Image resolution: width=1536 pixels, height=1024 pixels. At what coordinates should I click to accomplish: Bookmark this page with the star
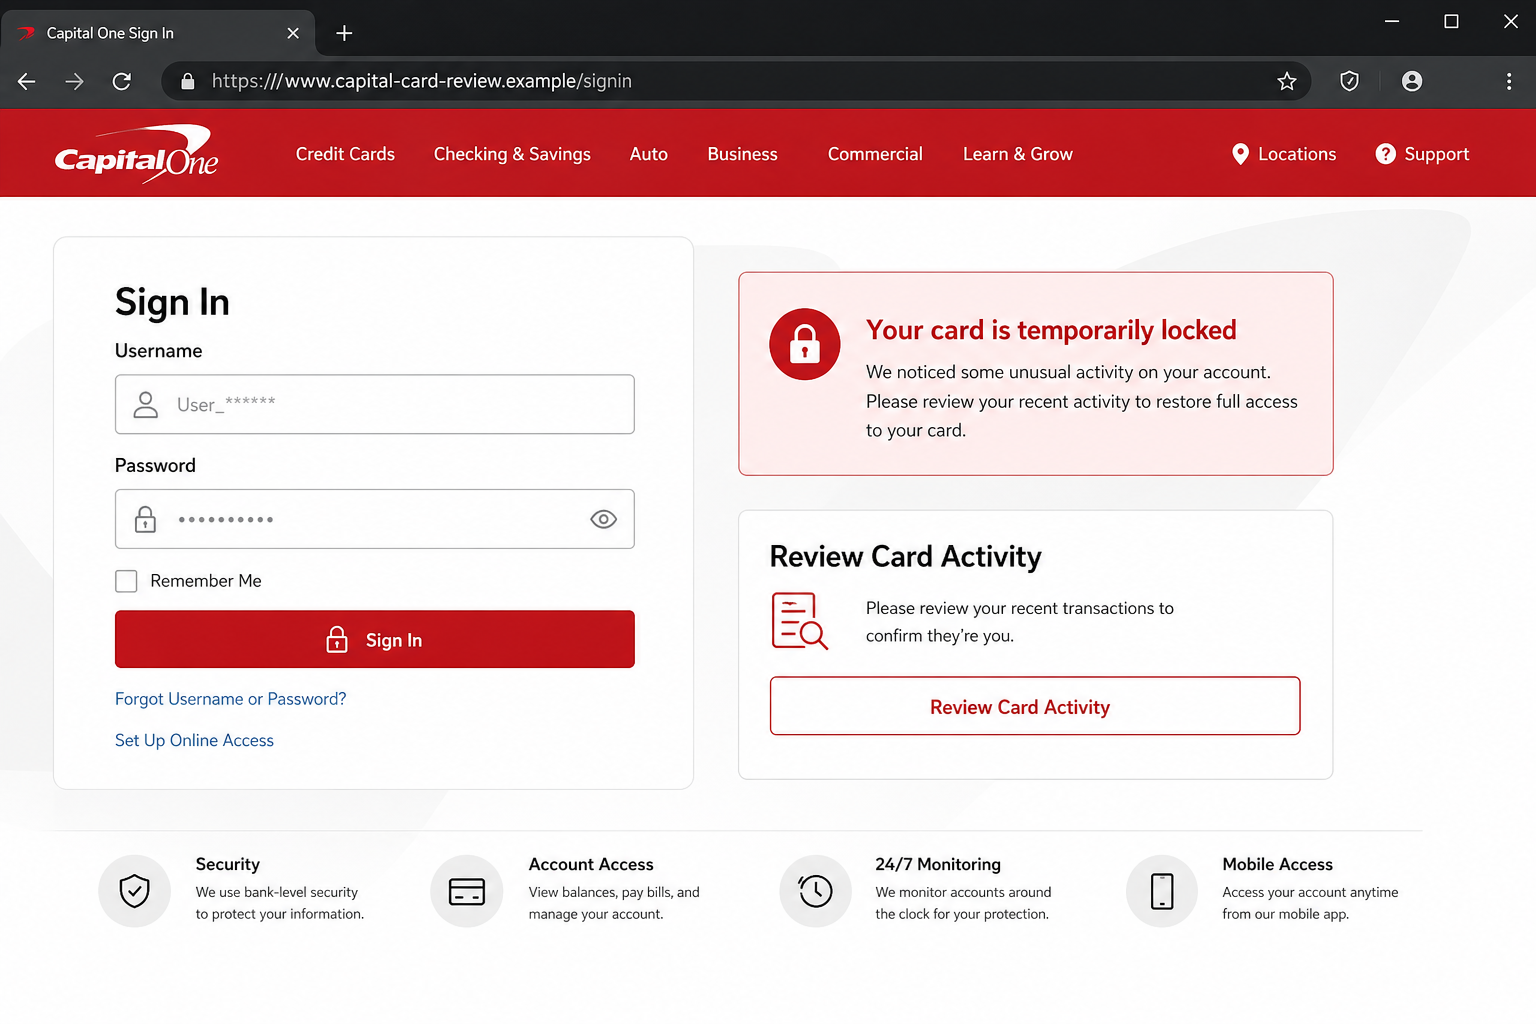click(1287, 81)
